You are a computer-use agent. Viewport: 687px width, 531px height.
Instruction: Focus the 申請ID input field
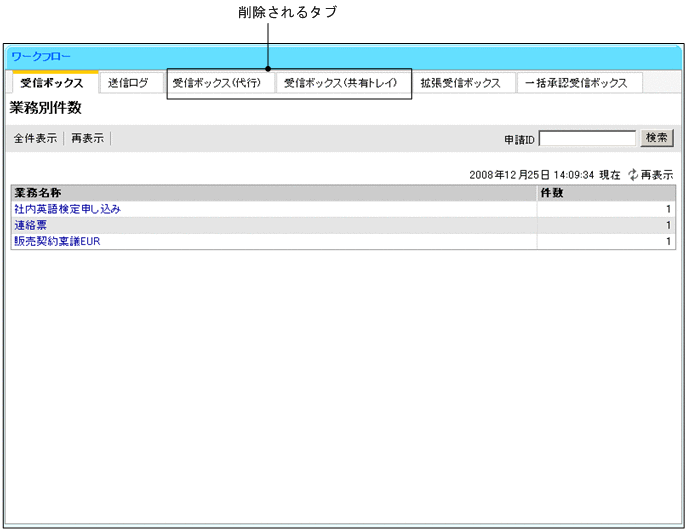tap(587, 138)
